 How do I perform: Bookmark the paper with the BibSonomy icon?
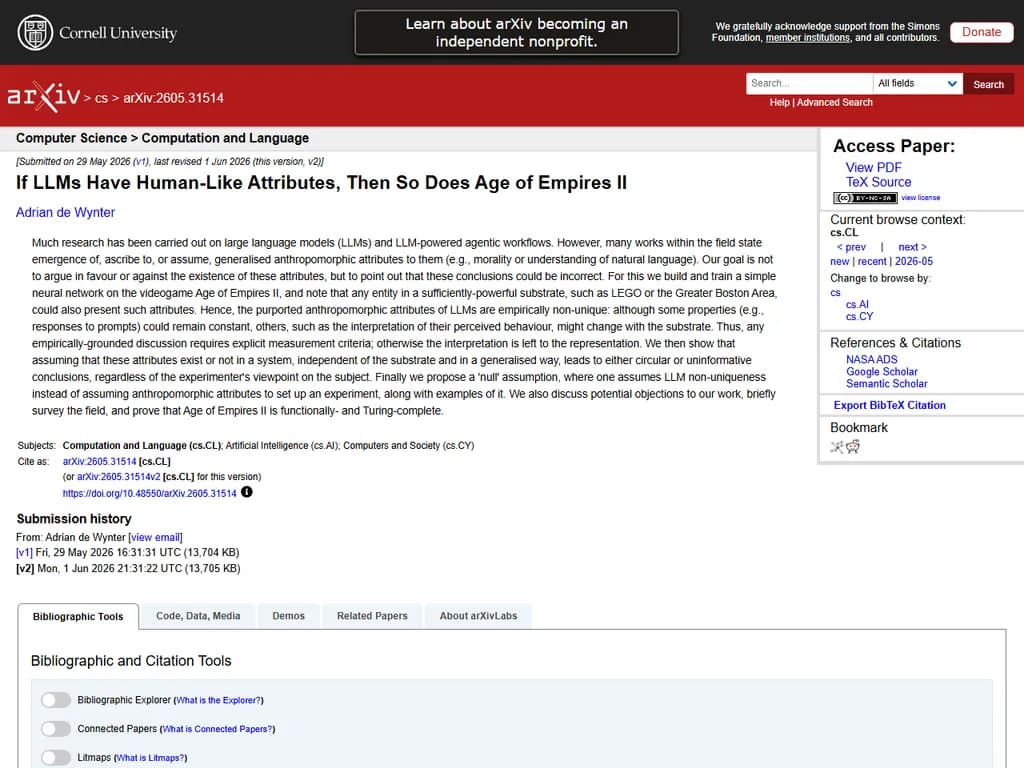click(x=837, y=447)
